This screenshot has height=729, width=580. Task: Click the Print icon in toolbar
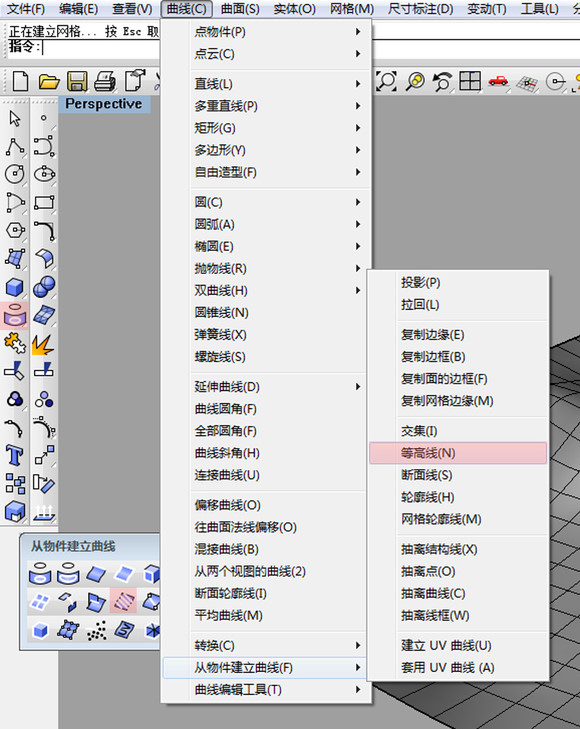[105, 81]
